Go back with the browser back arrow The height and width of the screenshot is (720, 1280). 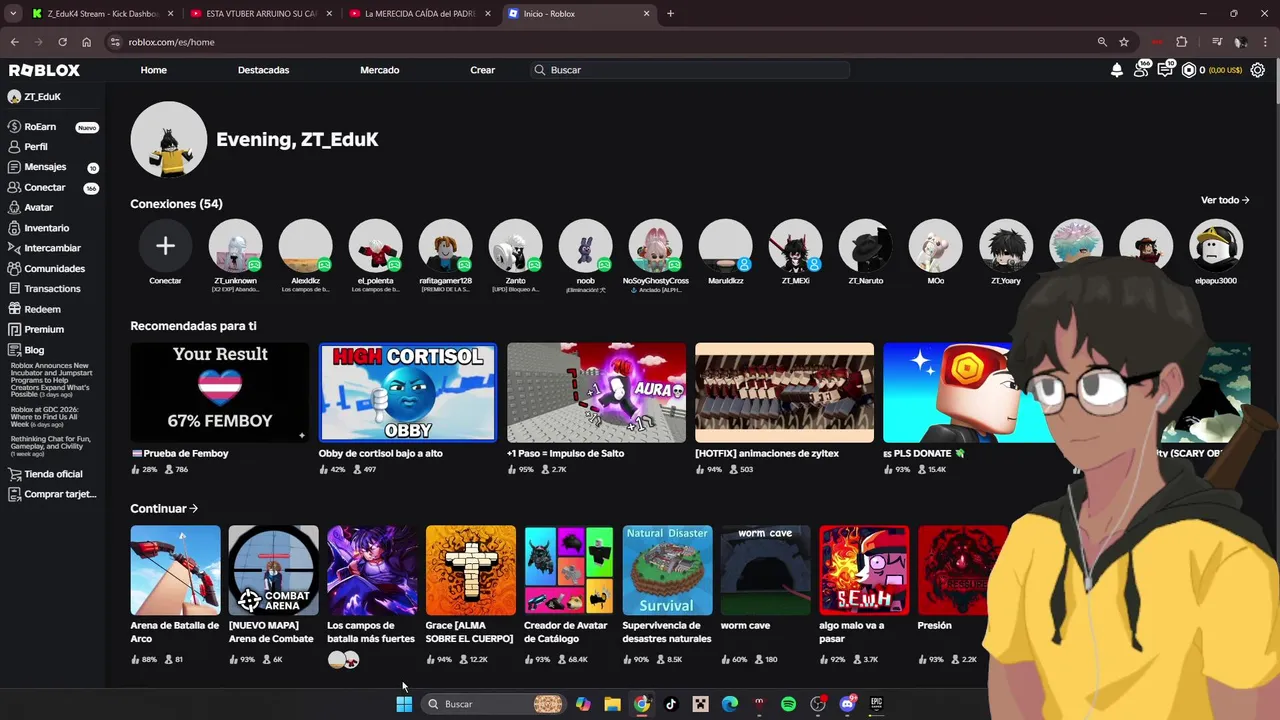click(15, 42)
